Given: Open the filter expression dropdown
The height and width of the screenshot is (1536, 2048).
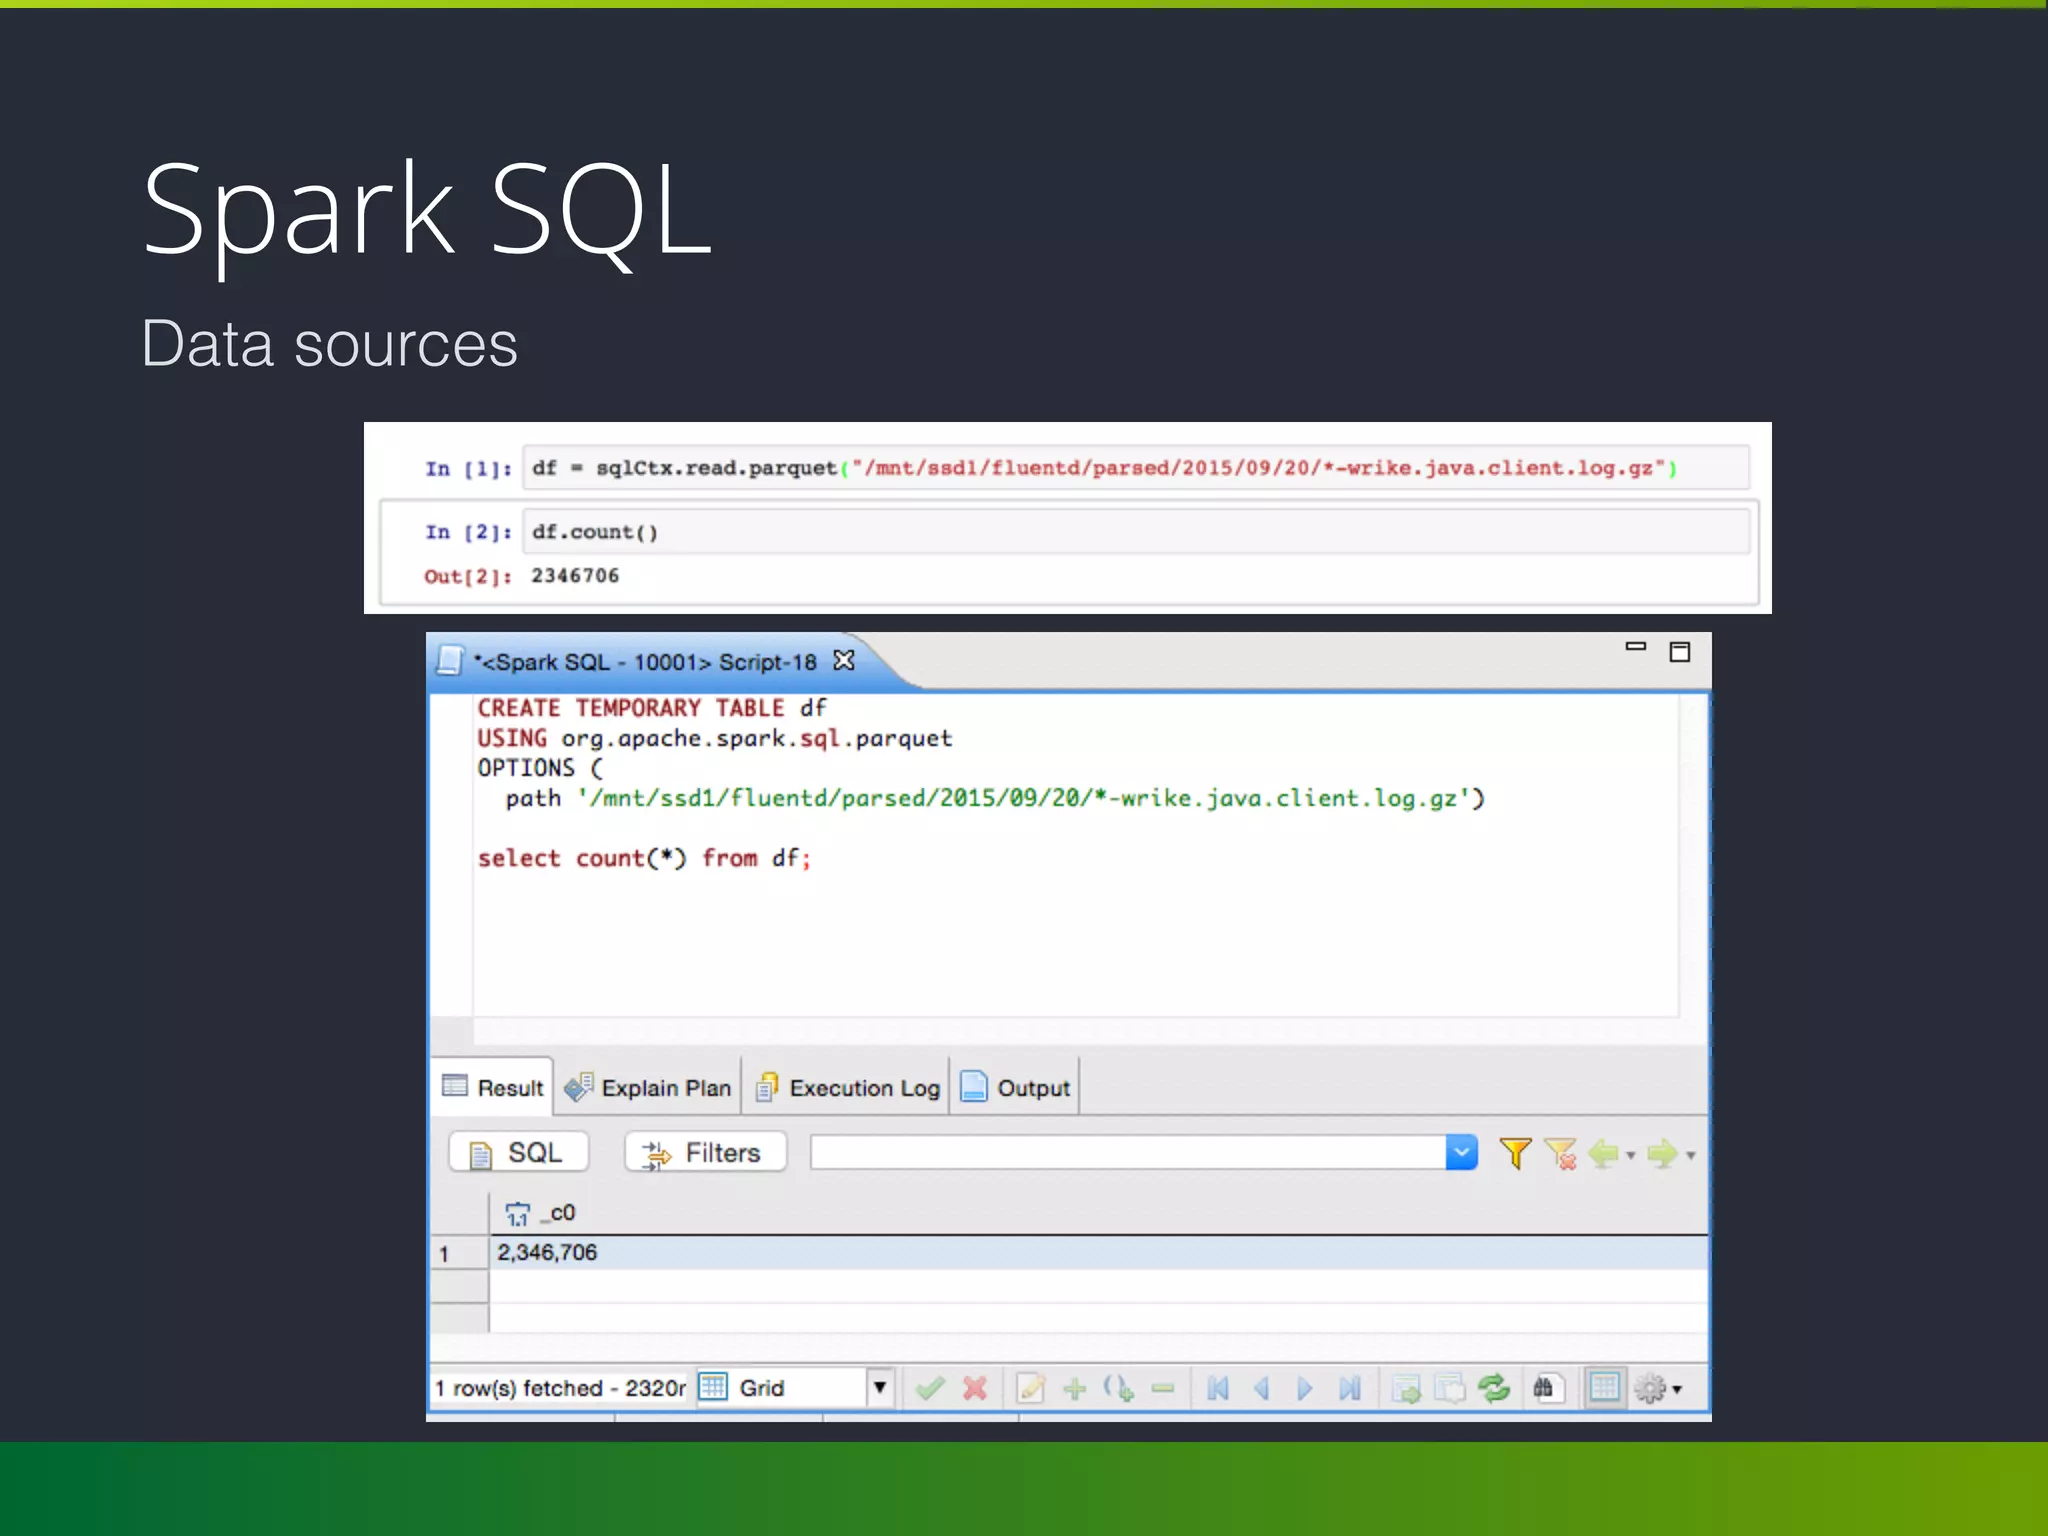Looking at the screenshot, I should (x=1462, y=1152).
